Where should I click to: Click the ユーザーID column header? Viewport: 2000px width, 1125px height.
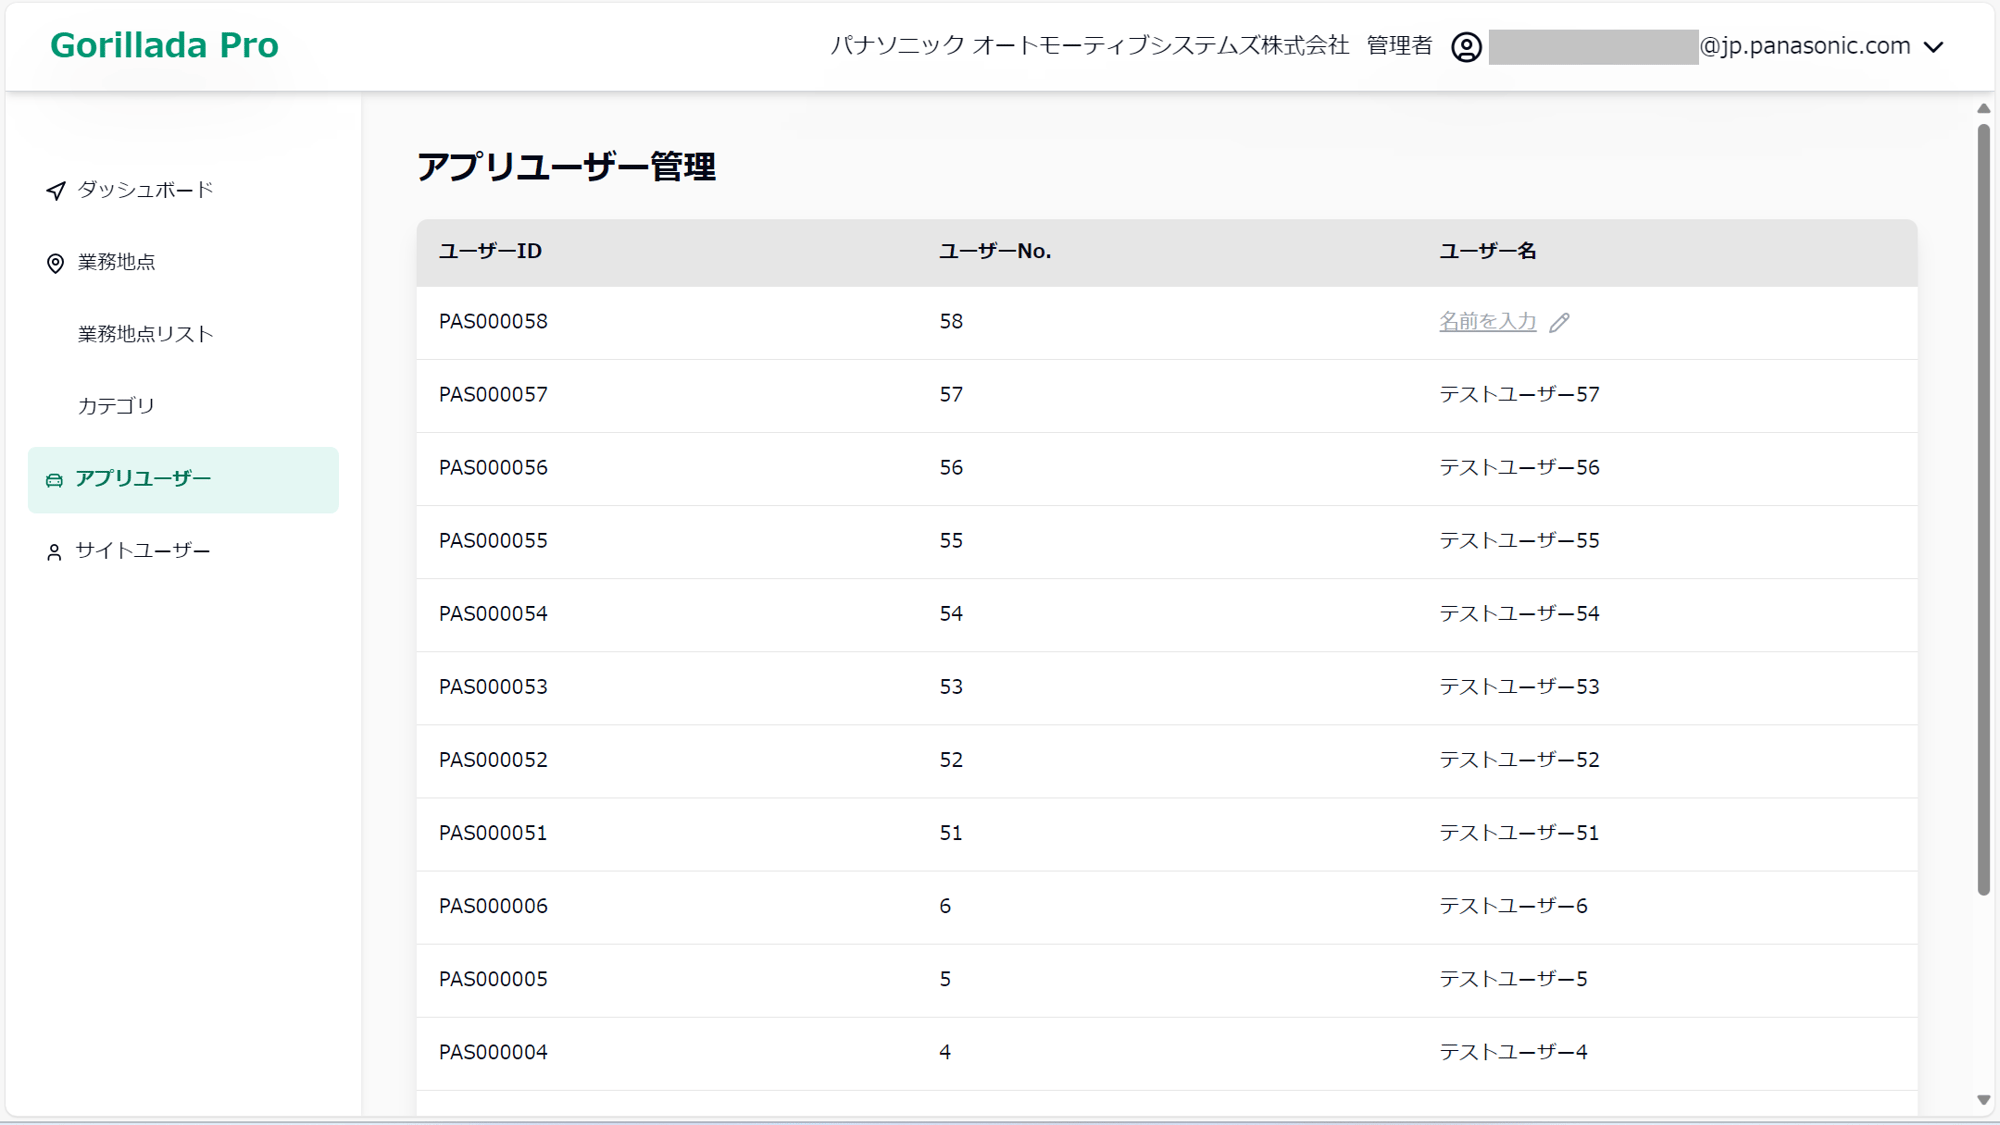(490, 251)
